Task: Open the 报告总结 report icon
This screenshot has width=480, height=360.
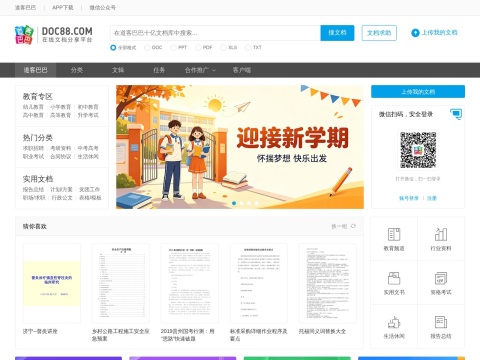Action: coord(441,322)
